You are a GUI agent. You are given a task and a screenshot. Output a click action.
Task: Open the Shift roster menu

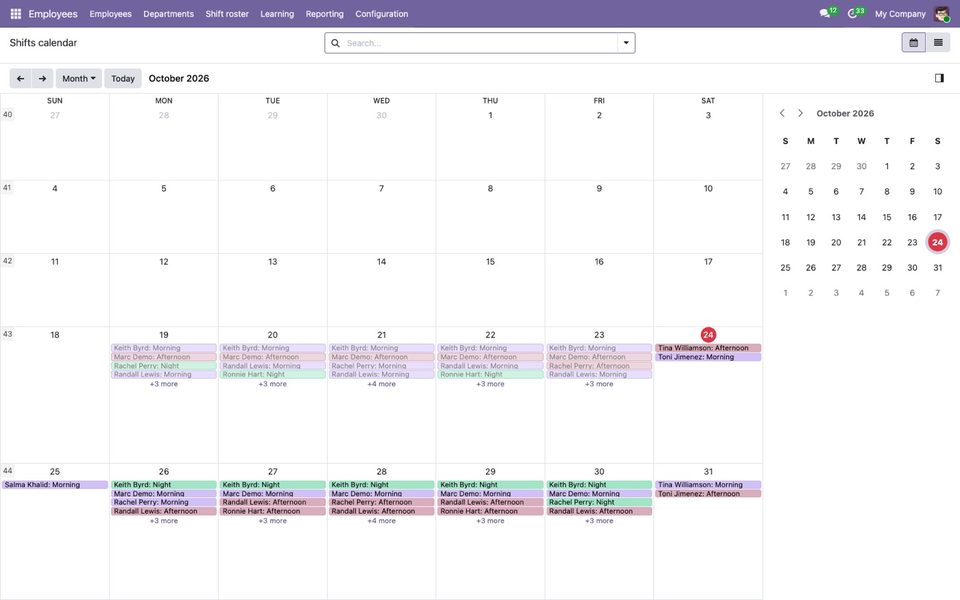point(227,13)
